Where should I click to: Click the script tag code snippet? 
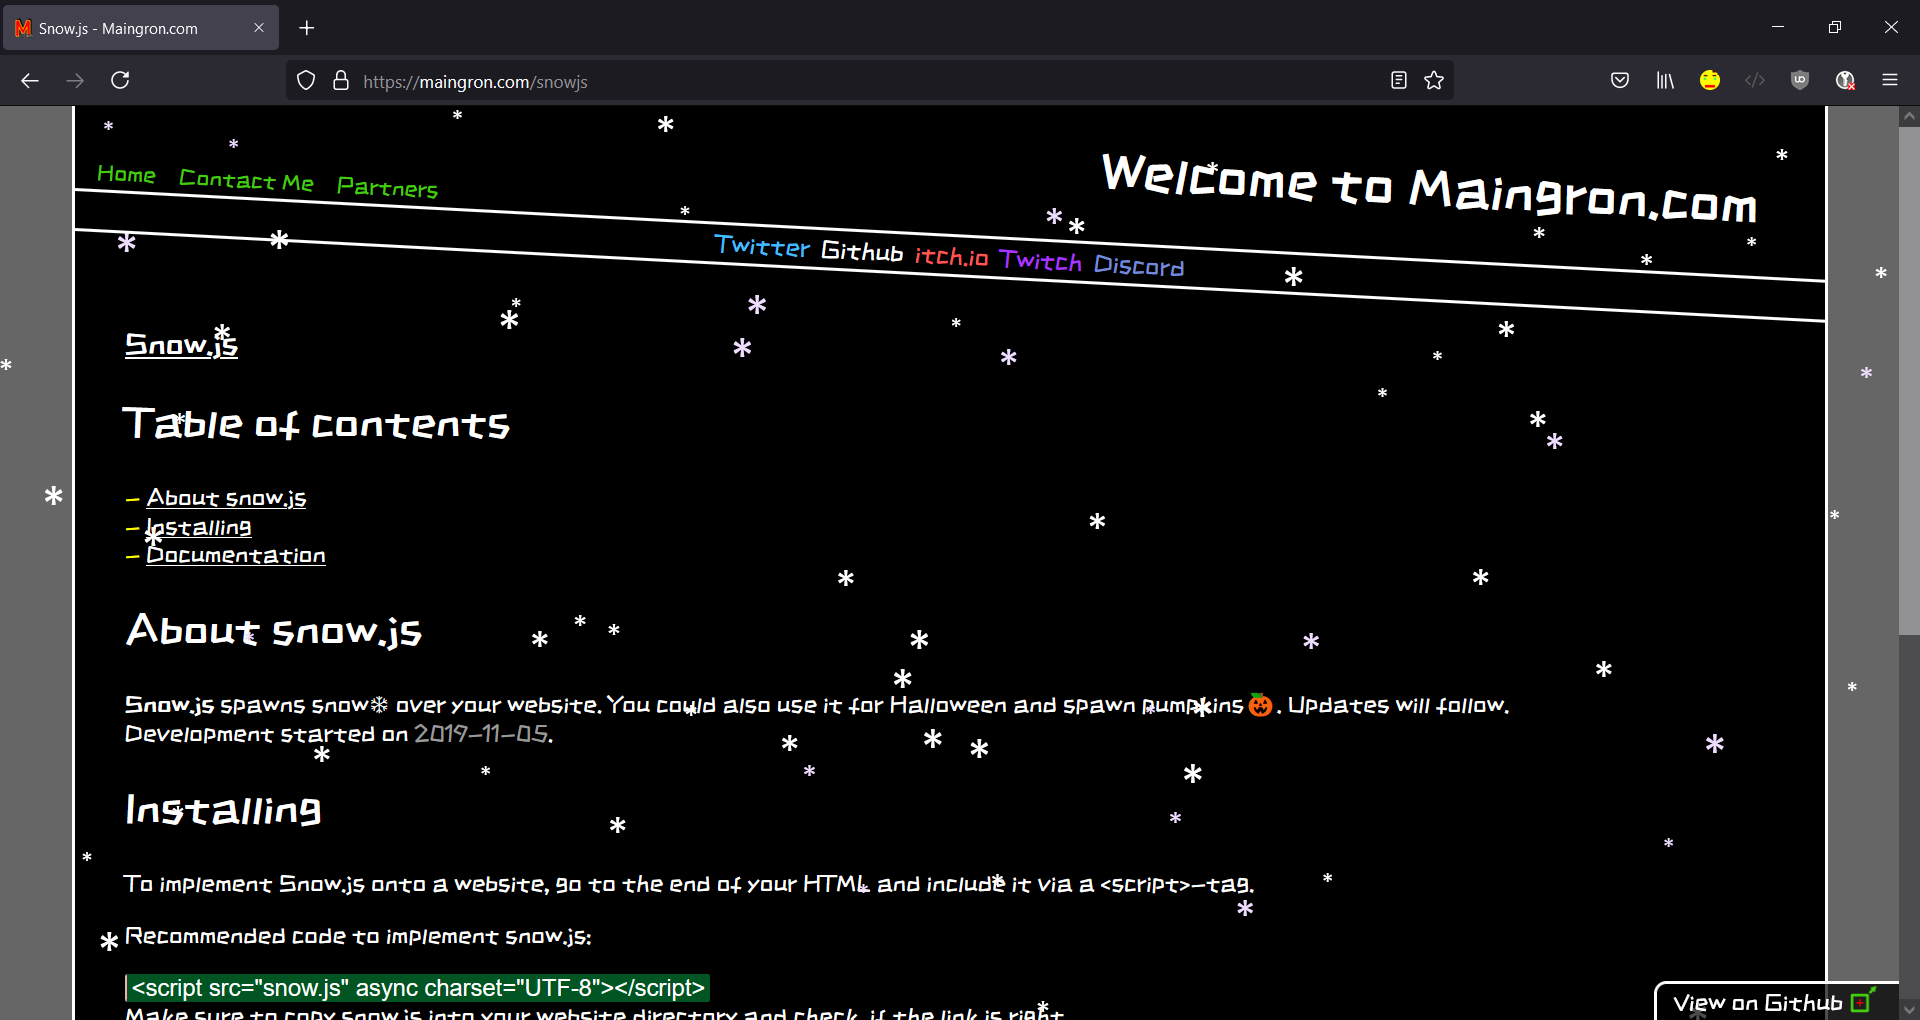[418, 988]
